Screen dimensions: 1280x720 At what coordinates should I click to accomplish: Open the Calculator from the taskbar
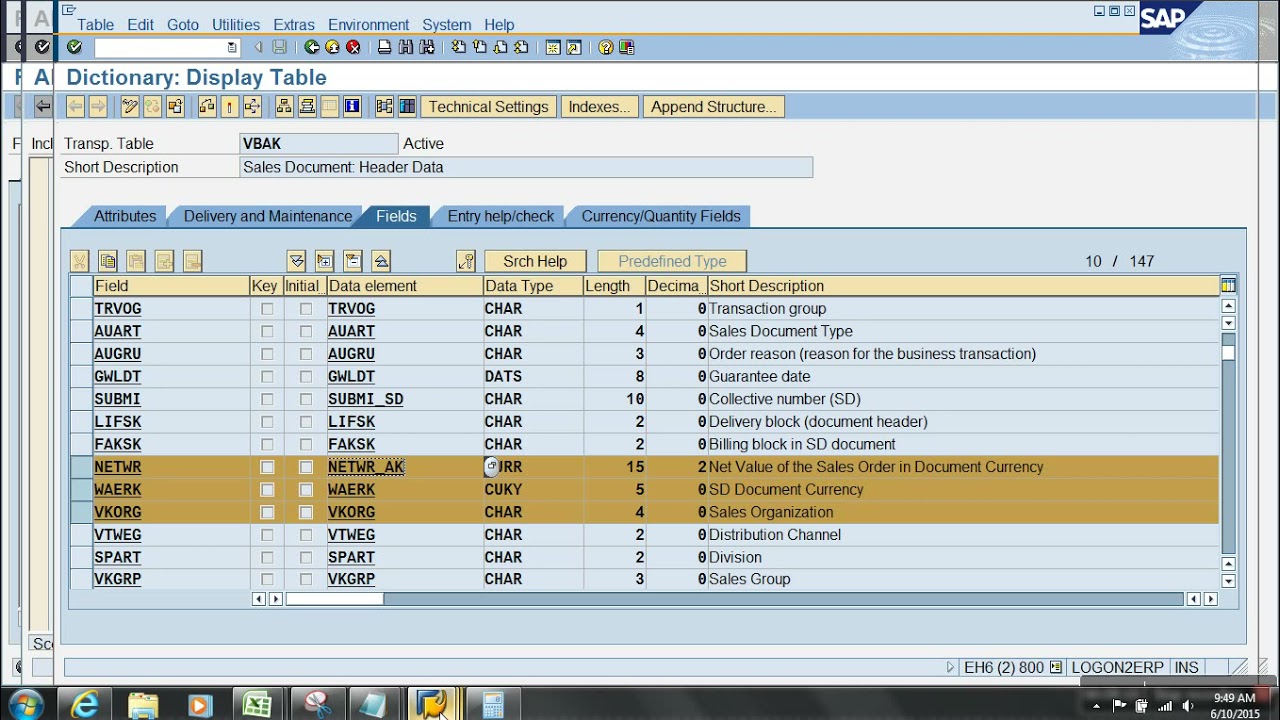493,705
